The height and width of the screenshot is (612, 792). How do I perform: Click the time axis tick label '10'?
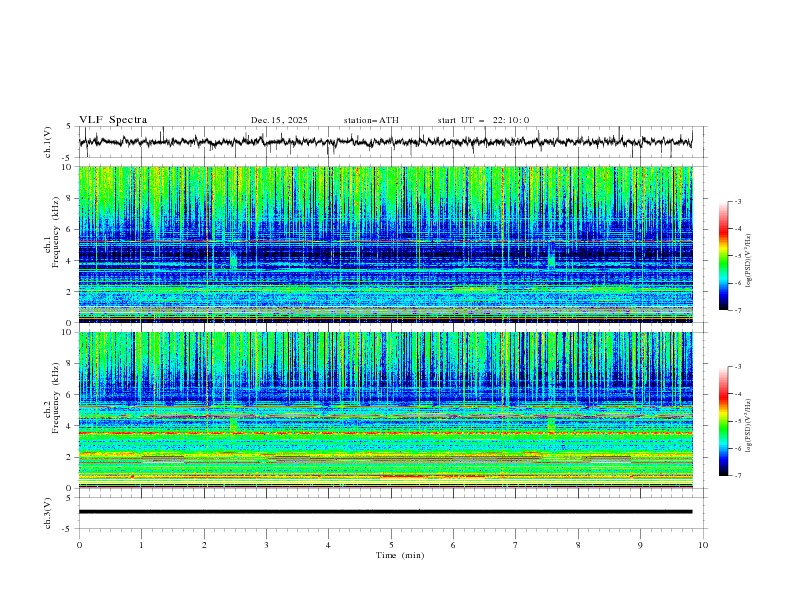703,545
